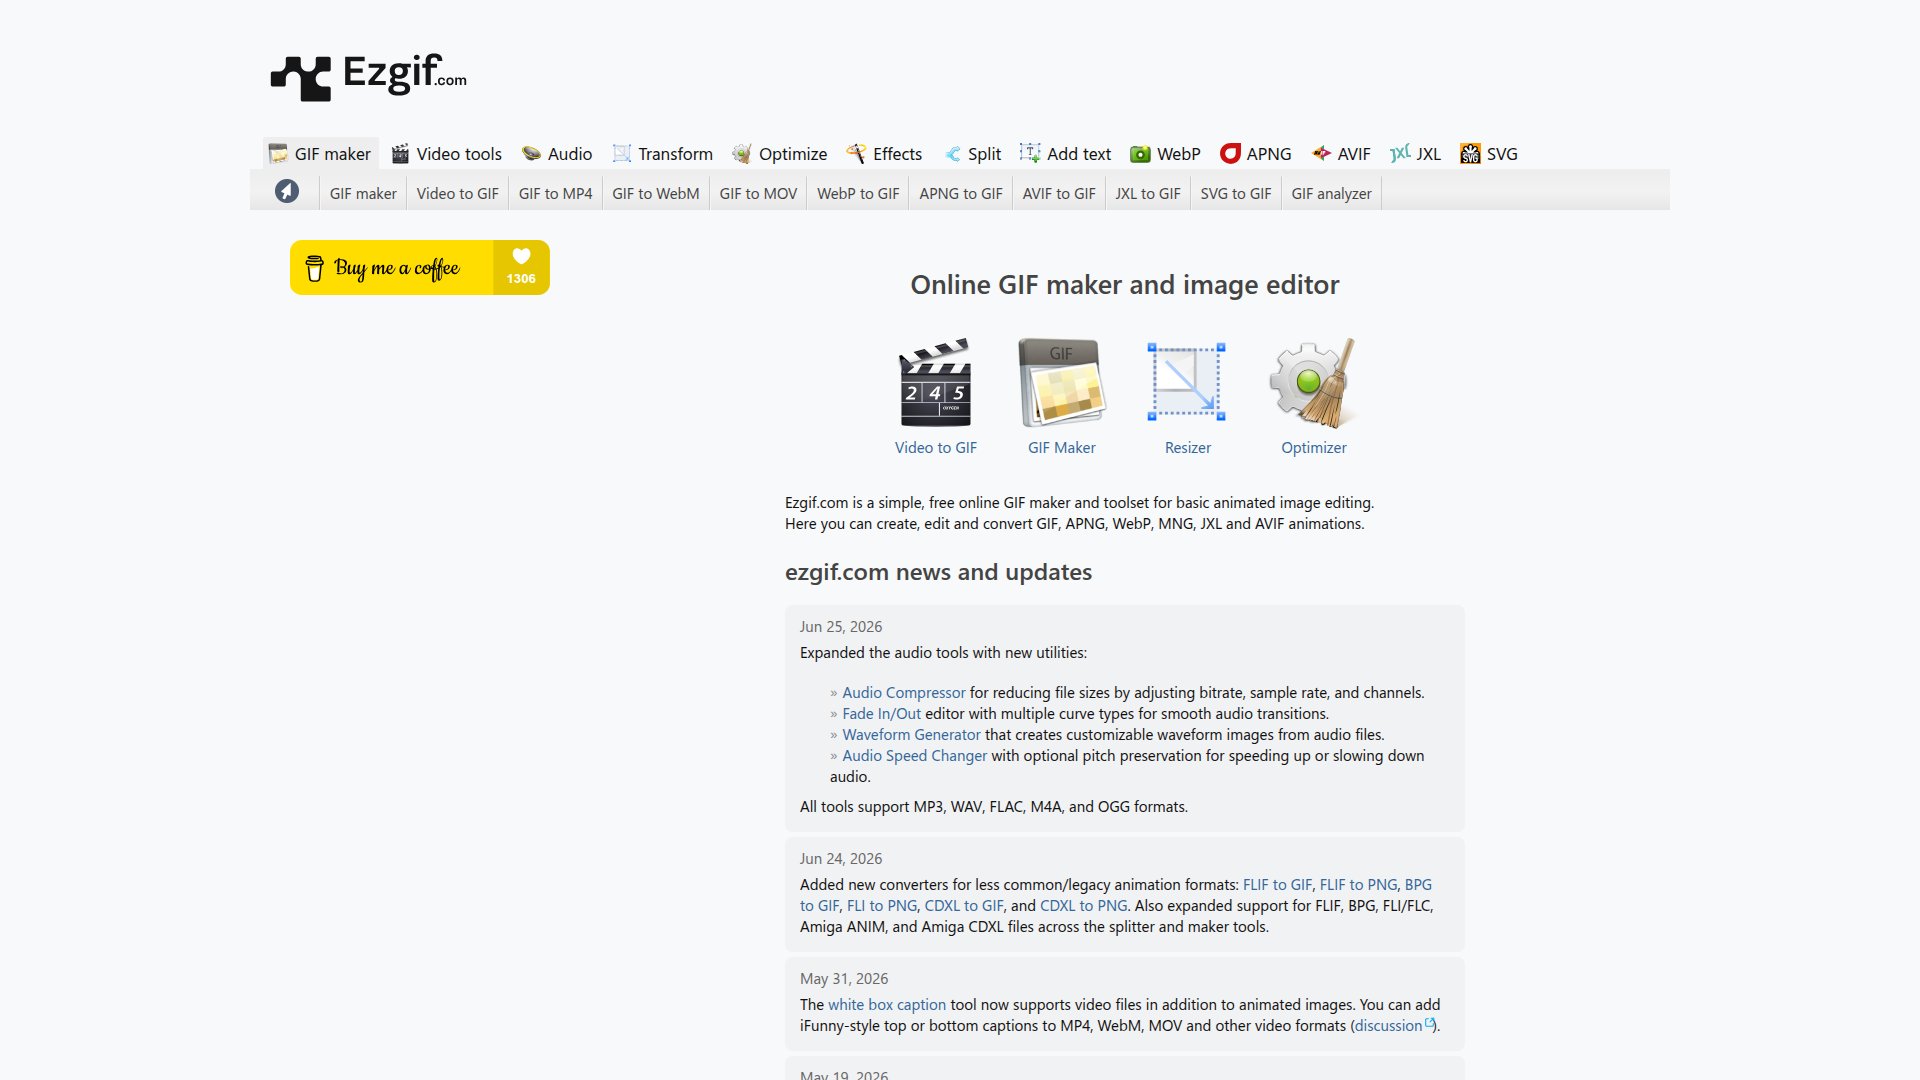This screenshot has width=1920, height=1080.
Task: Select the GIF to MP4 submenu tab
Action: [x=555, y=193]
